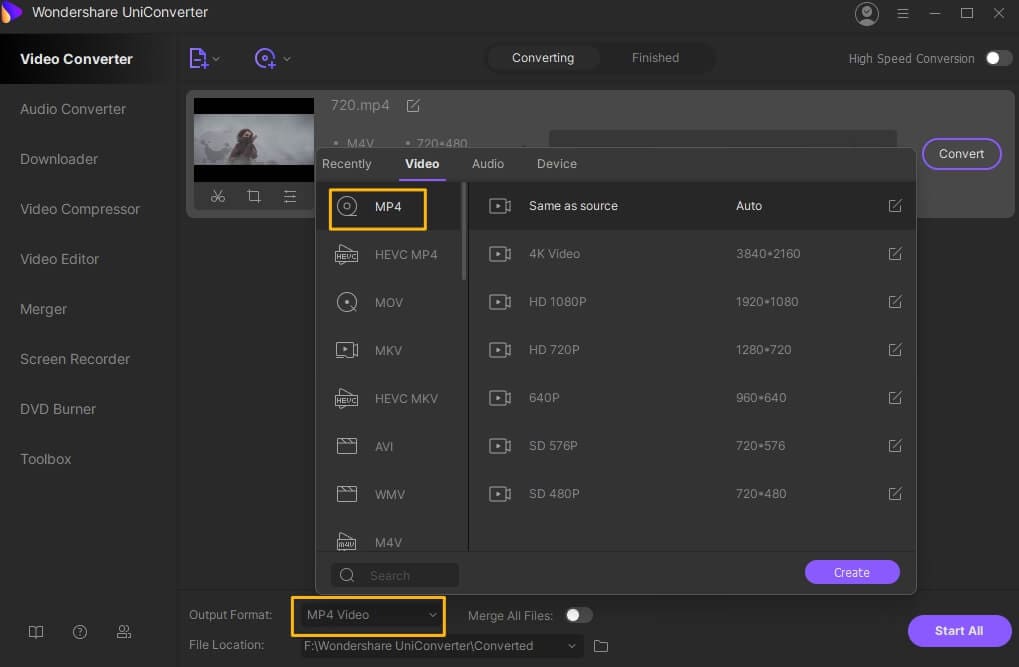
Task: Select the WMV format
Action: [x=389, y=495]
